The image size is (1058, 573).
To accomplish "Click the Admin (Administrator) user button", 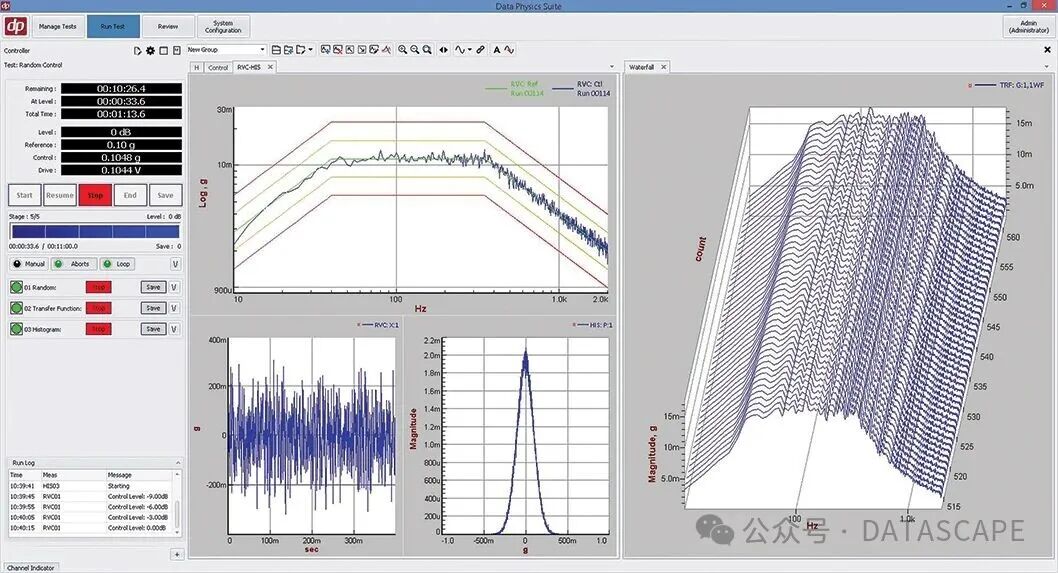I will click(1028, 26).
